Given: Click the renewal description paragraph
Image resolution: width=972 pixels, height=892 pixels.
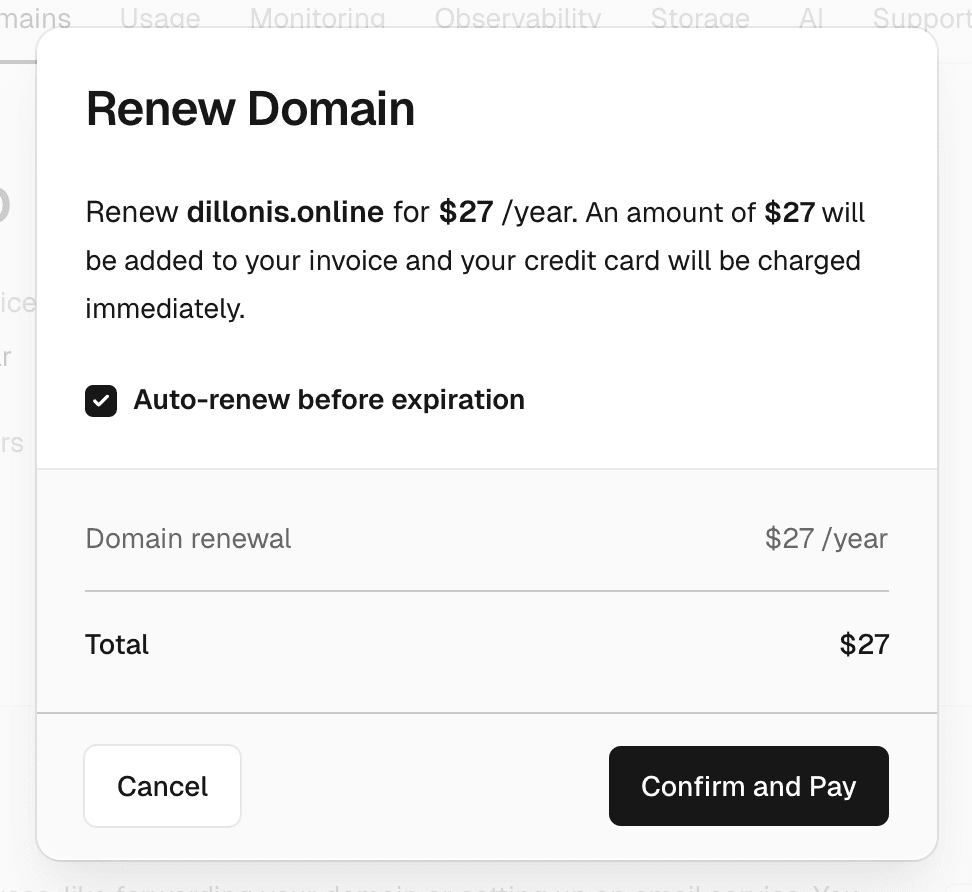Looking at the screenshot, I should pos(476,260).
